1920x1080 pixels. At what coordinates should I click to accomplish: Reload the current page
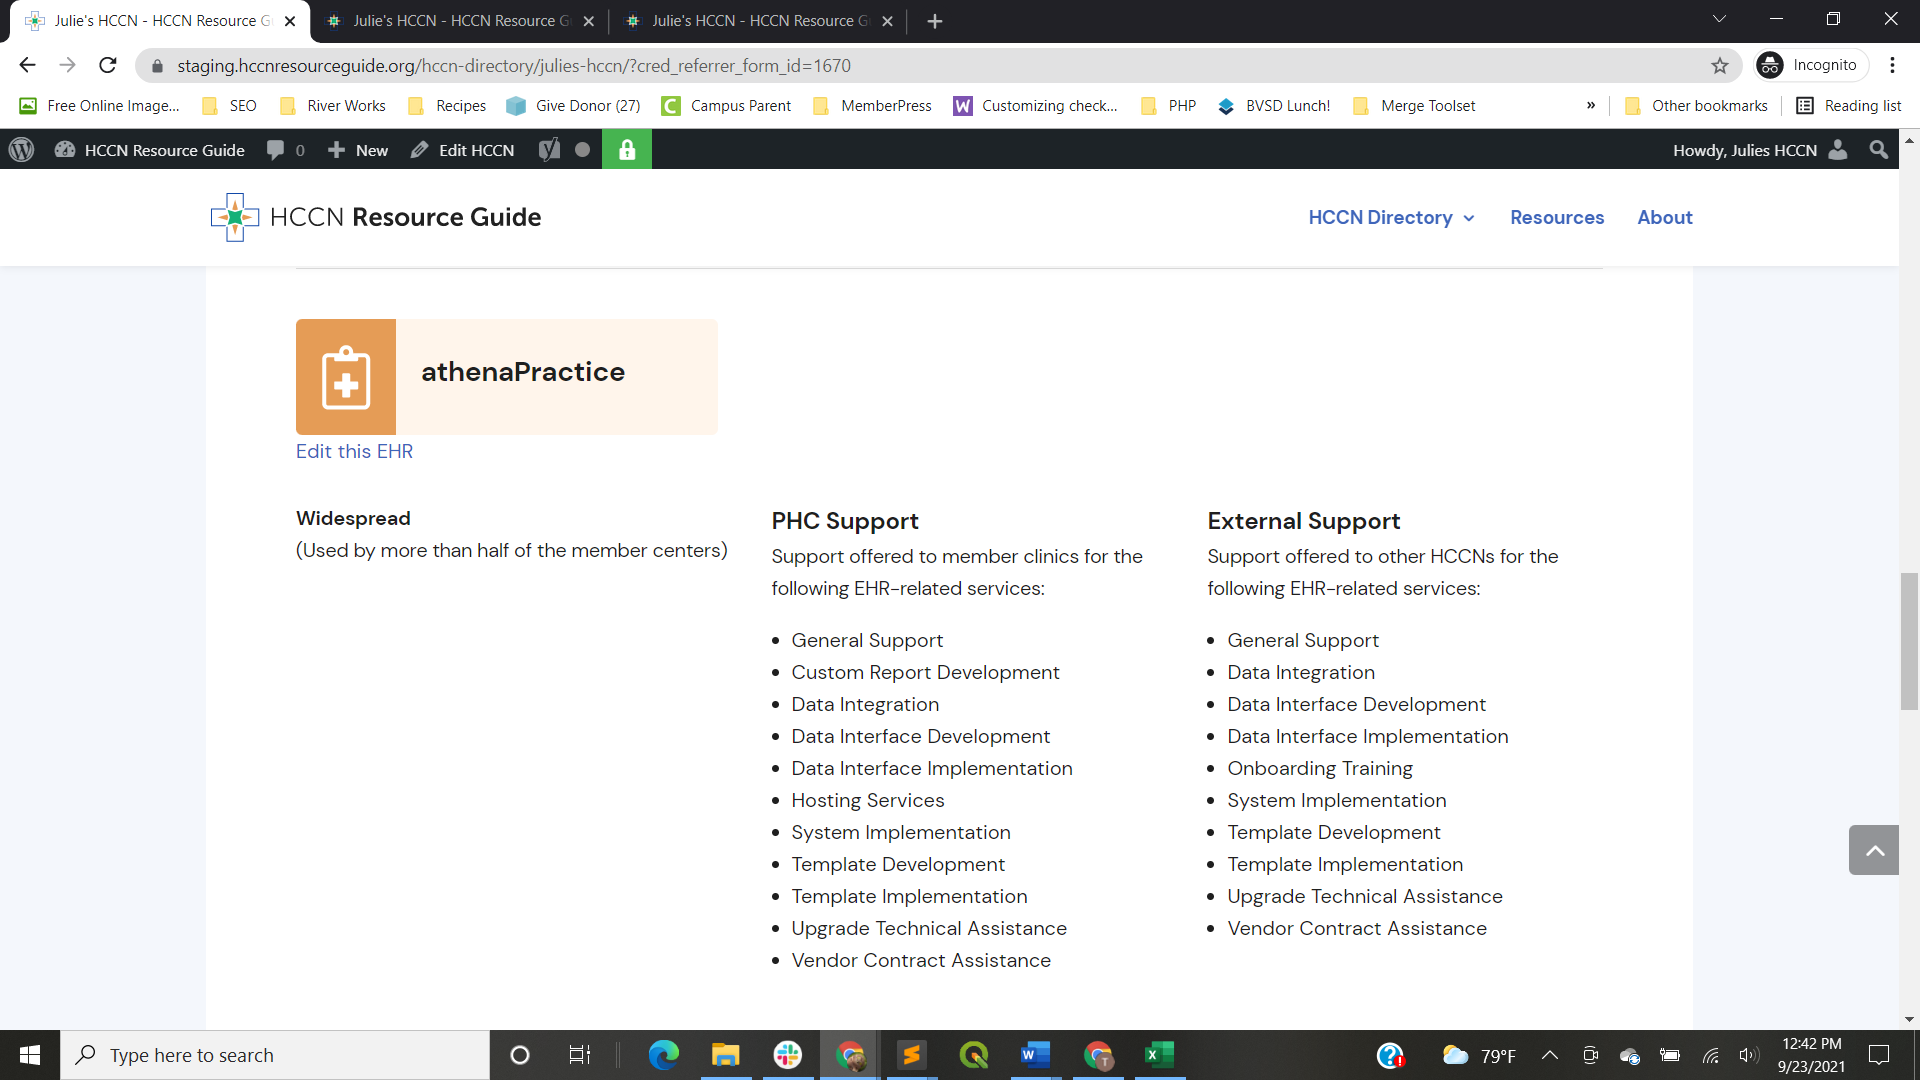[x=108, y=65]
